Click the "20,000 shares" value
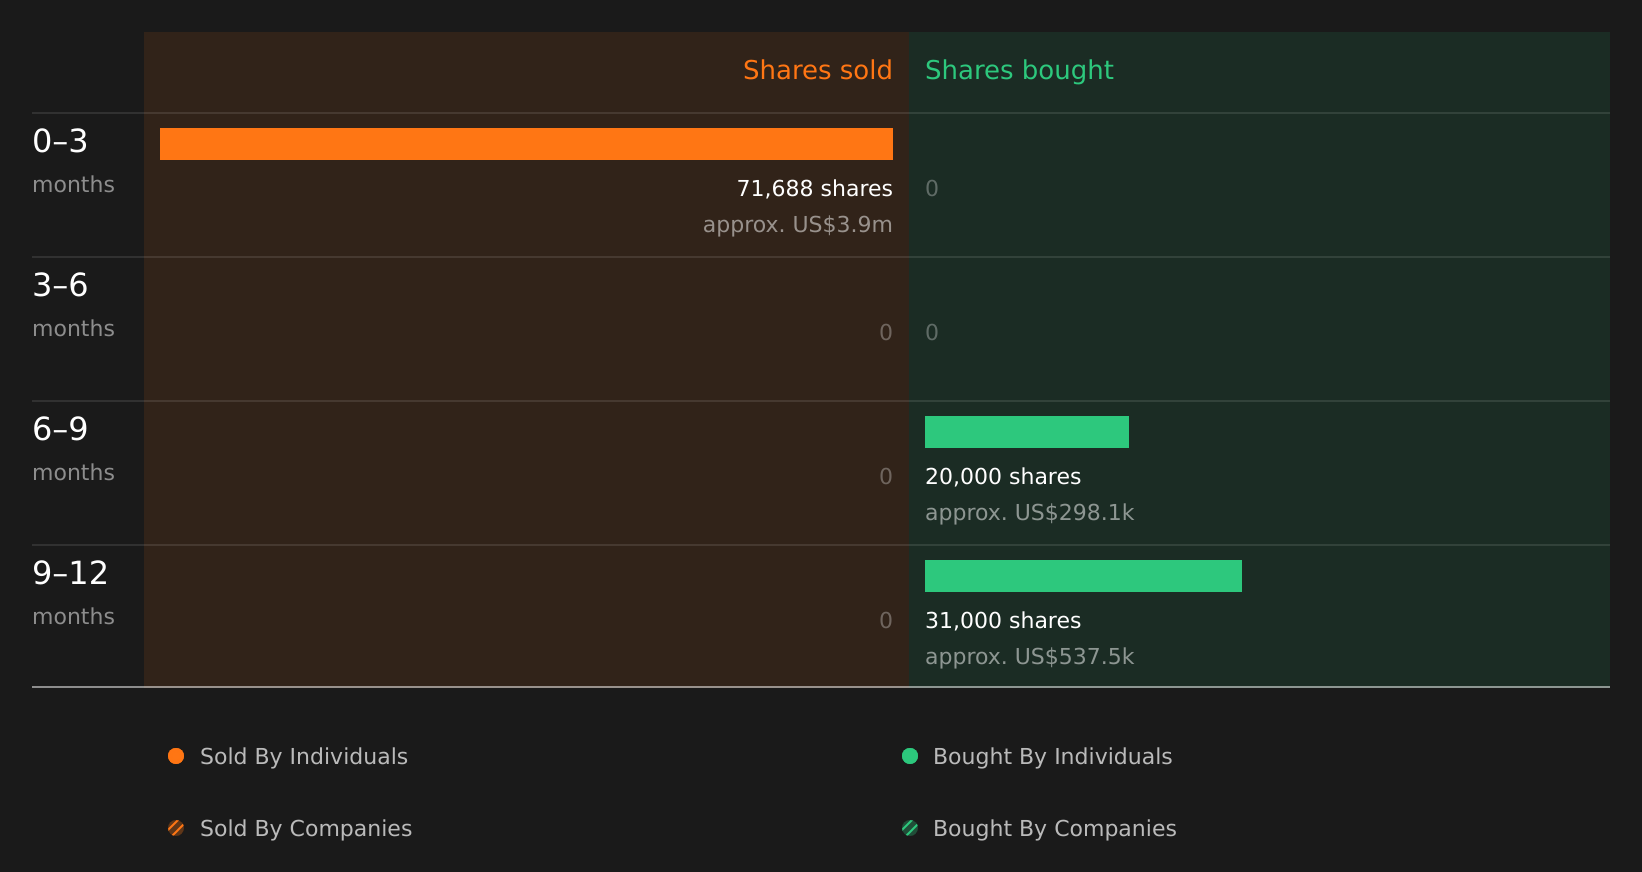Viewport: 1642px width, 872px height. point(1003,476)
